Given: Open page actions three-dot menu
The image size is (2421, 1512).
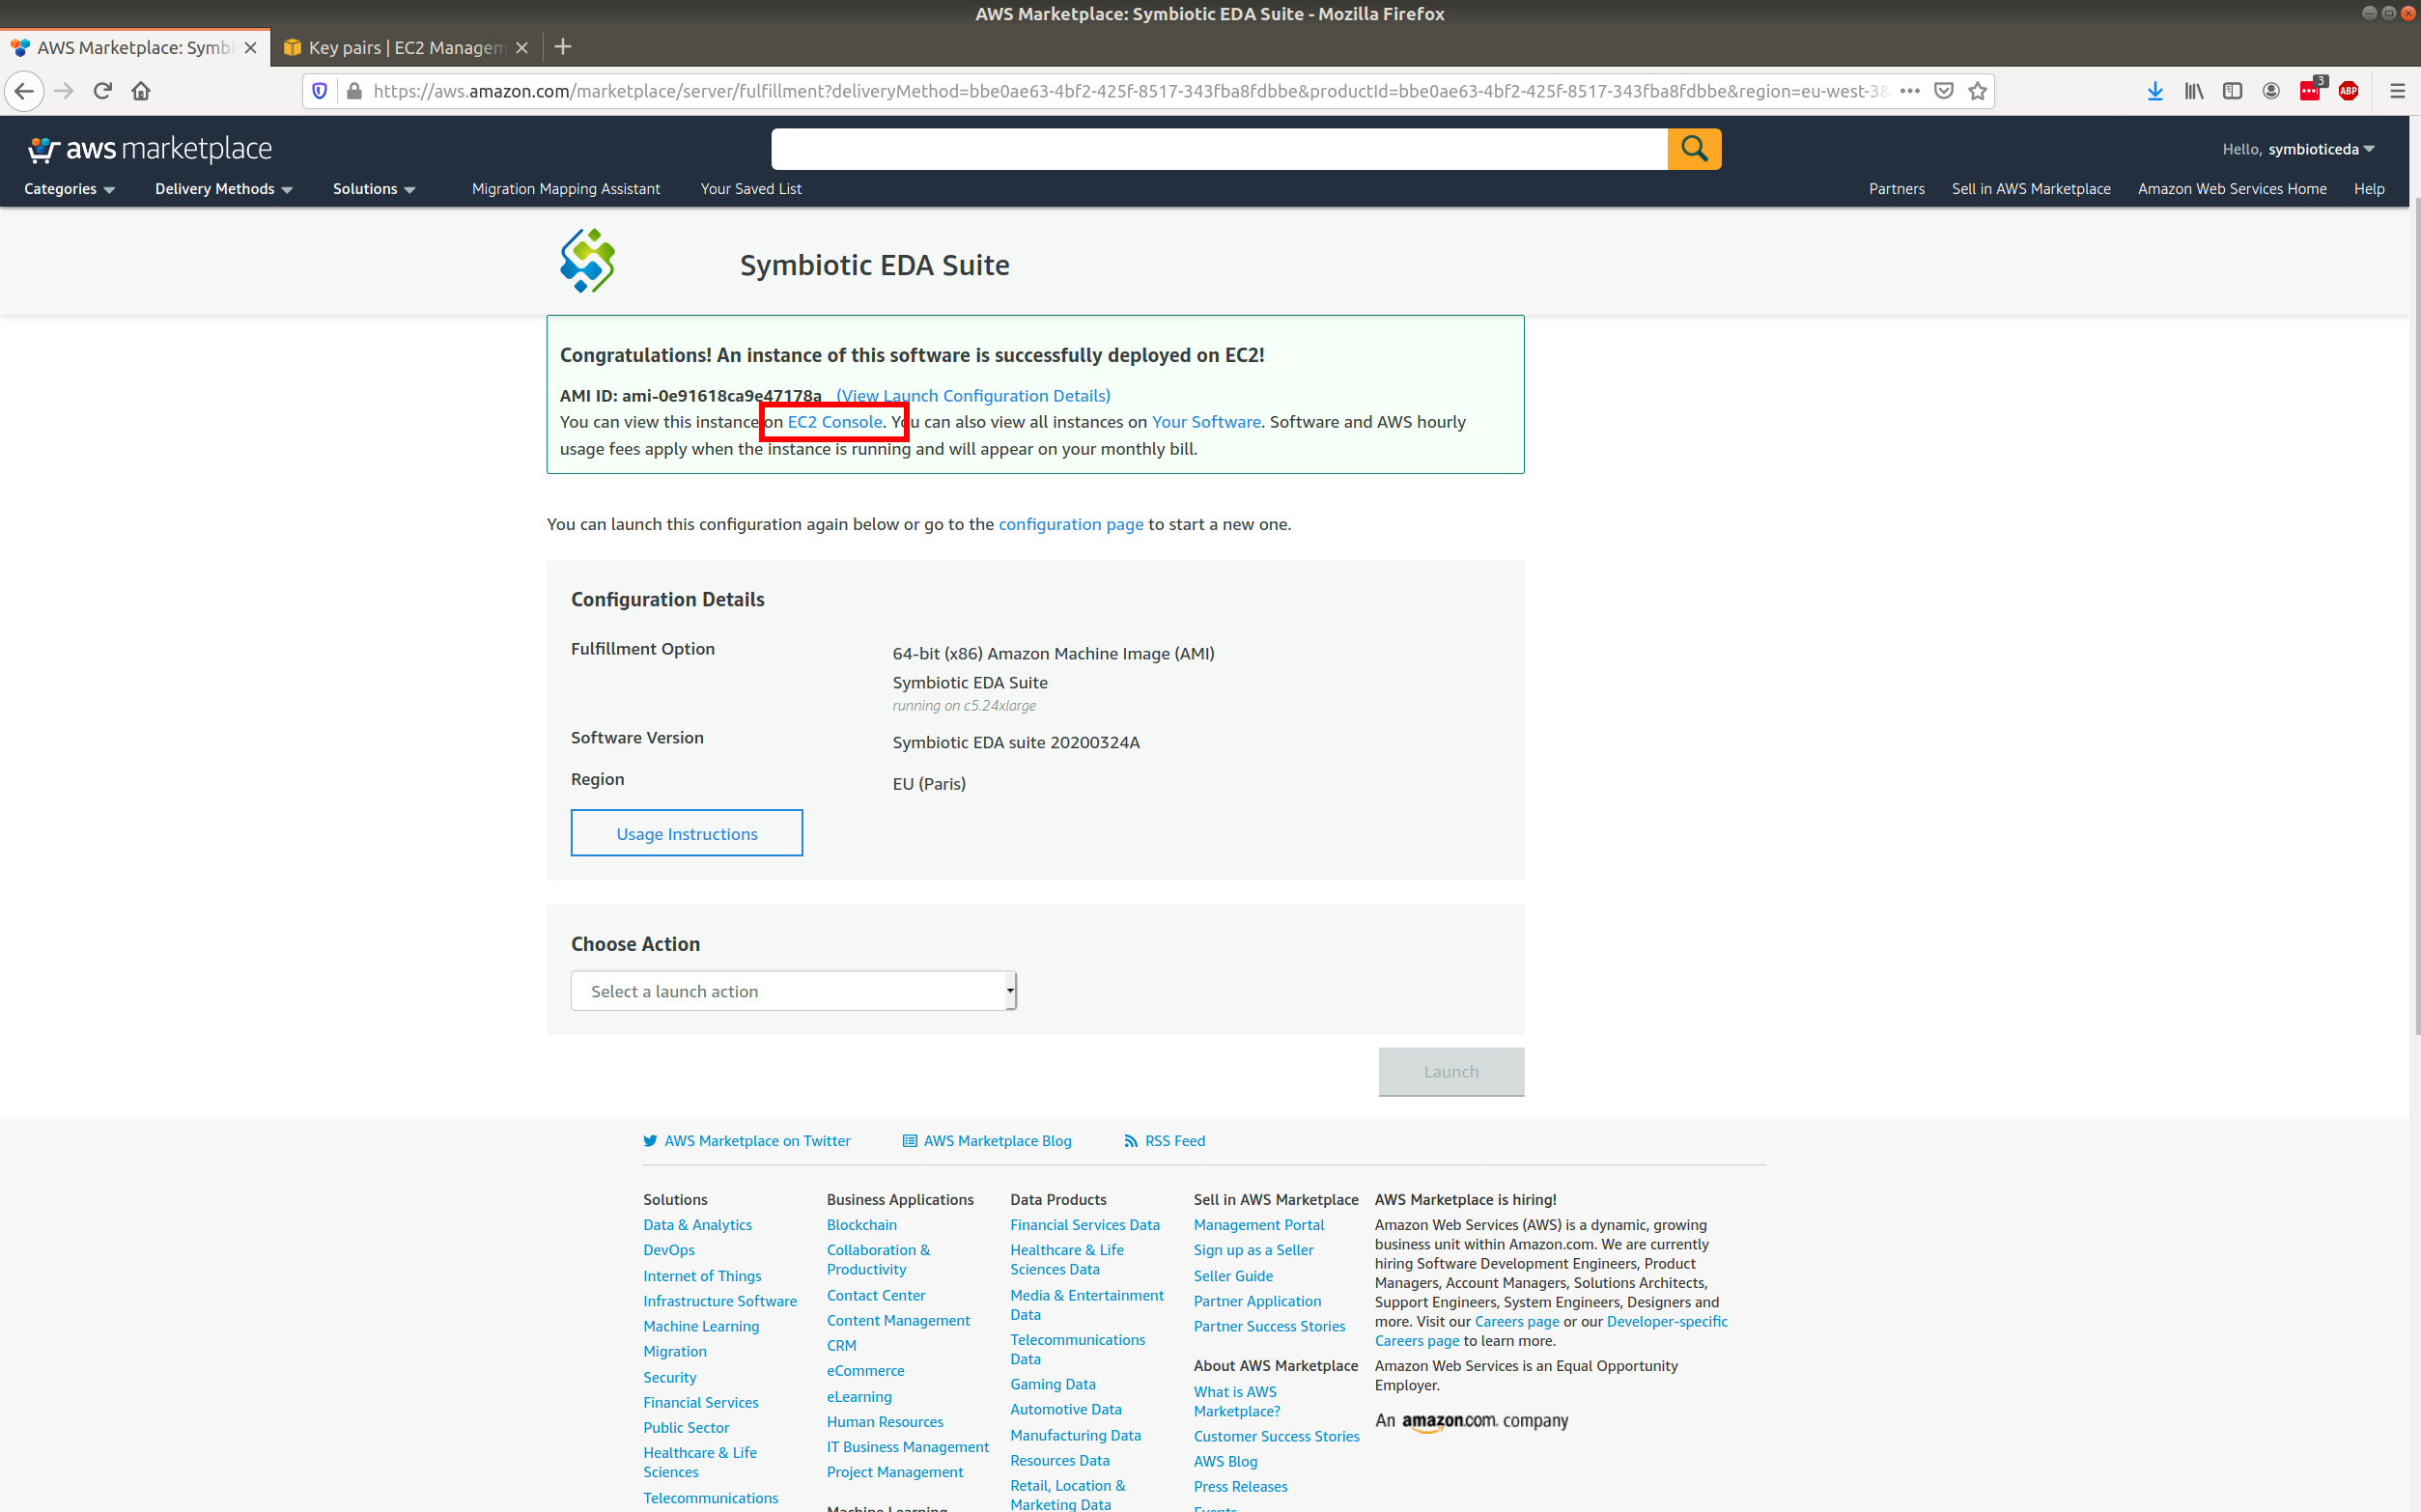Looking at the screenshot, I should click(x=1910, y=91).
